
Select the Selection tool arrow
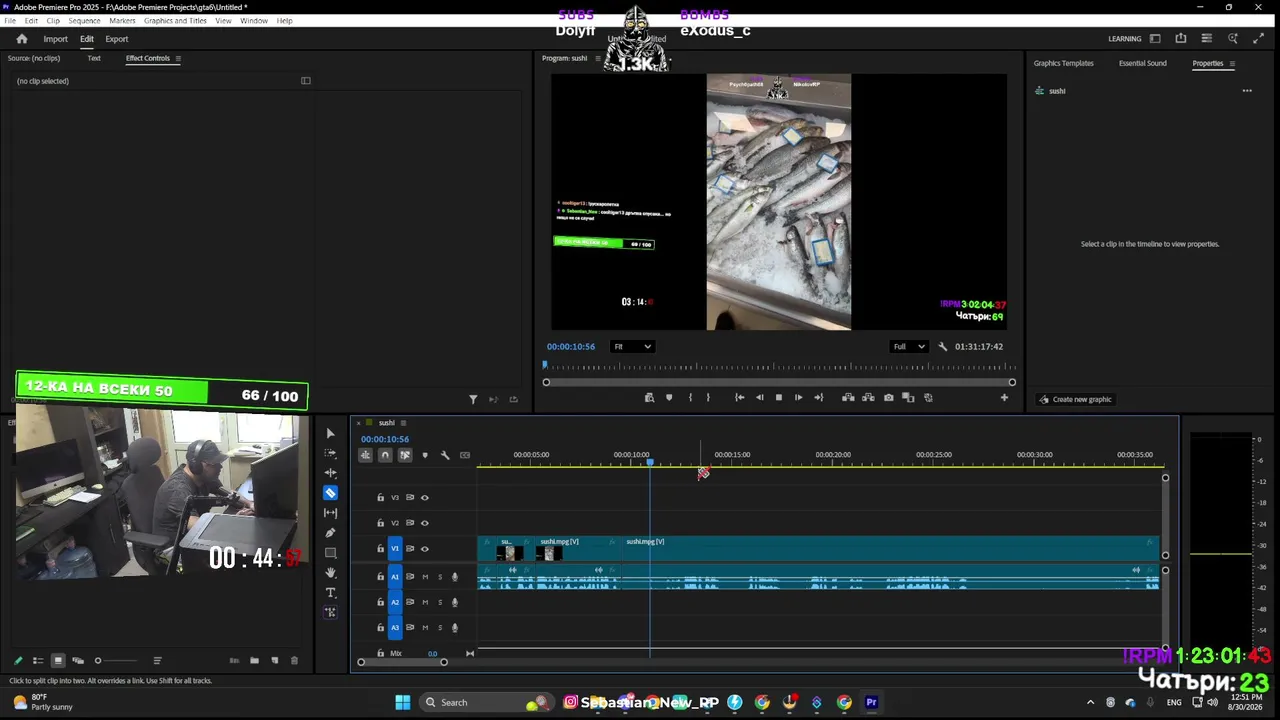(x=330, y=433)
